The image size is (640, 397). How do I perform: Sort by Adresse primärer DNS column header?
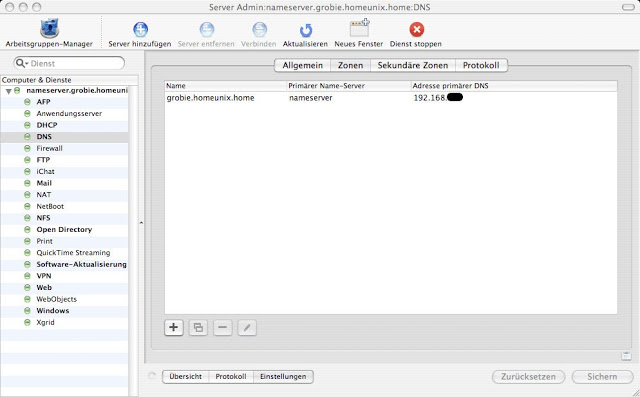514,86
